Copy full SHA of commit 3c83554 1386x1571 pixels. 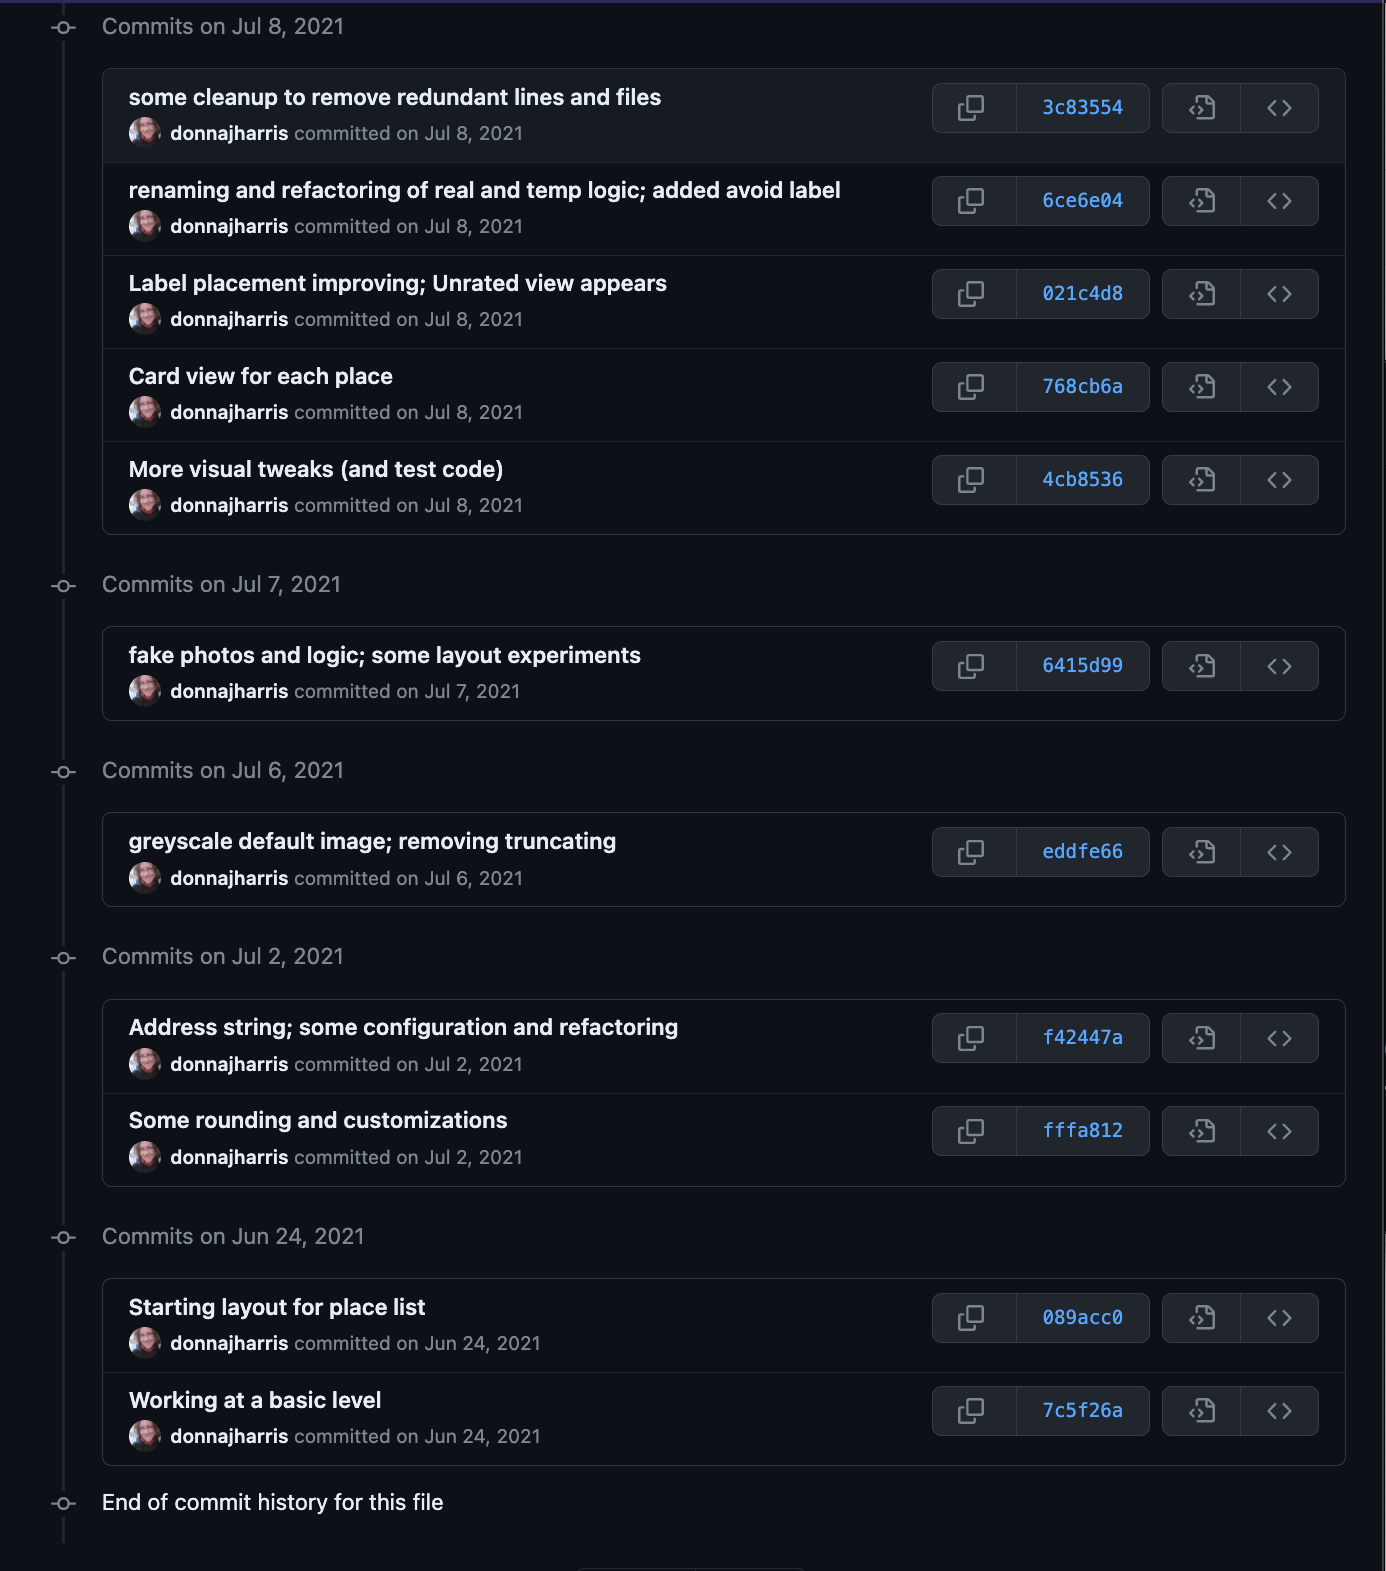pyautogui.click(x=973, y=107)
